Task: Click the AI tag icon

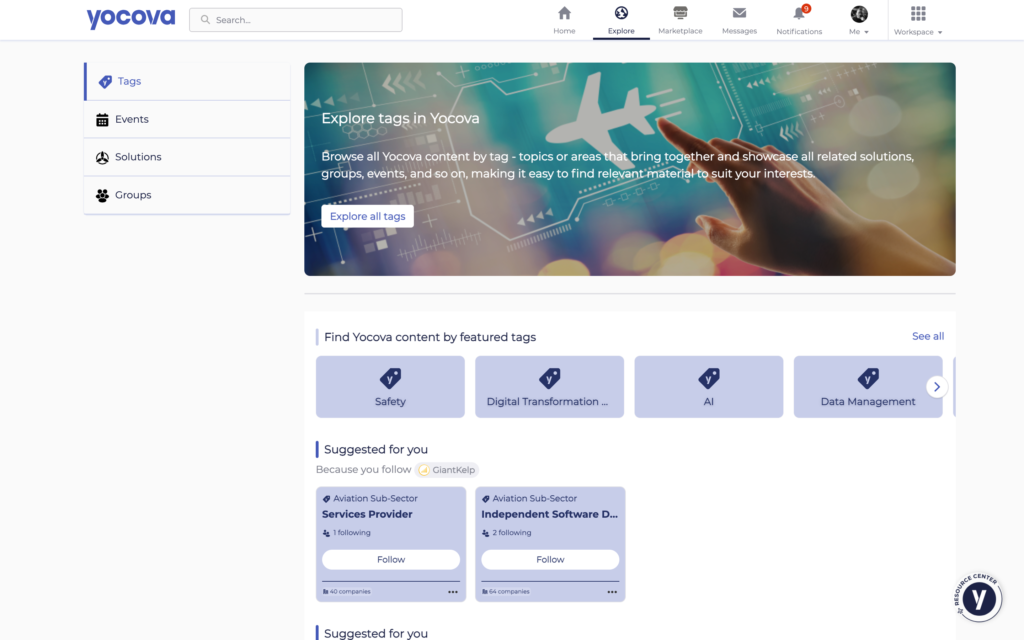Action: coord(709,378)
